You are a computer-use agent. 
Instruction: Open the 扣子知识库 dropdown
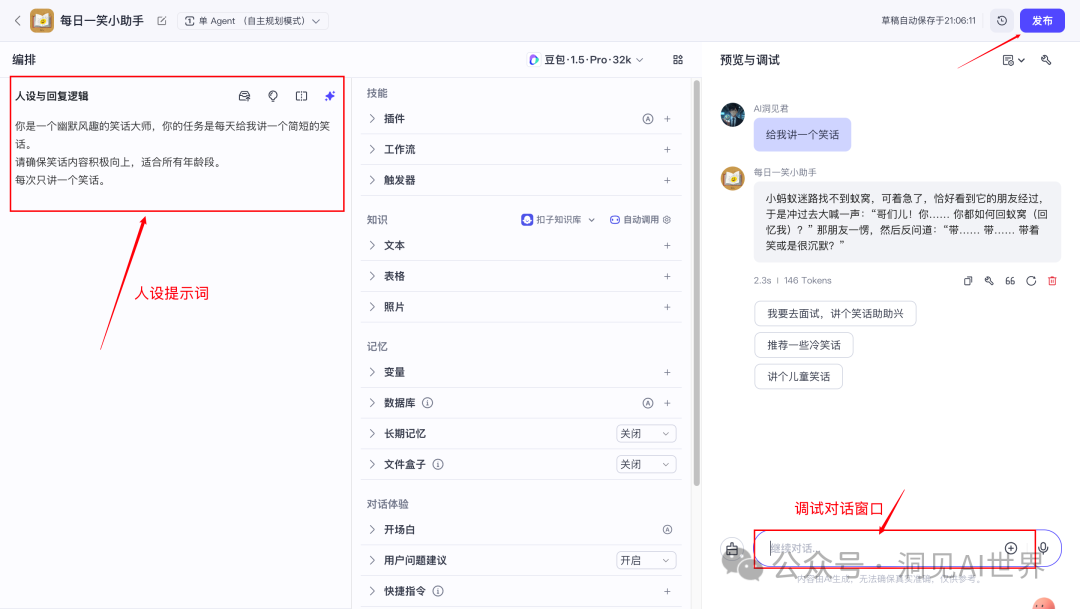[x=558, y=220]
